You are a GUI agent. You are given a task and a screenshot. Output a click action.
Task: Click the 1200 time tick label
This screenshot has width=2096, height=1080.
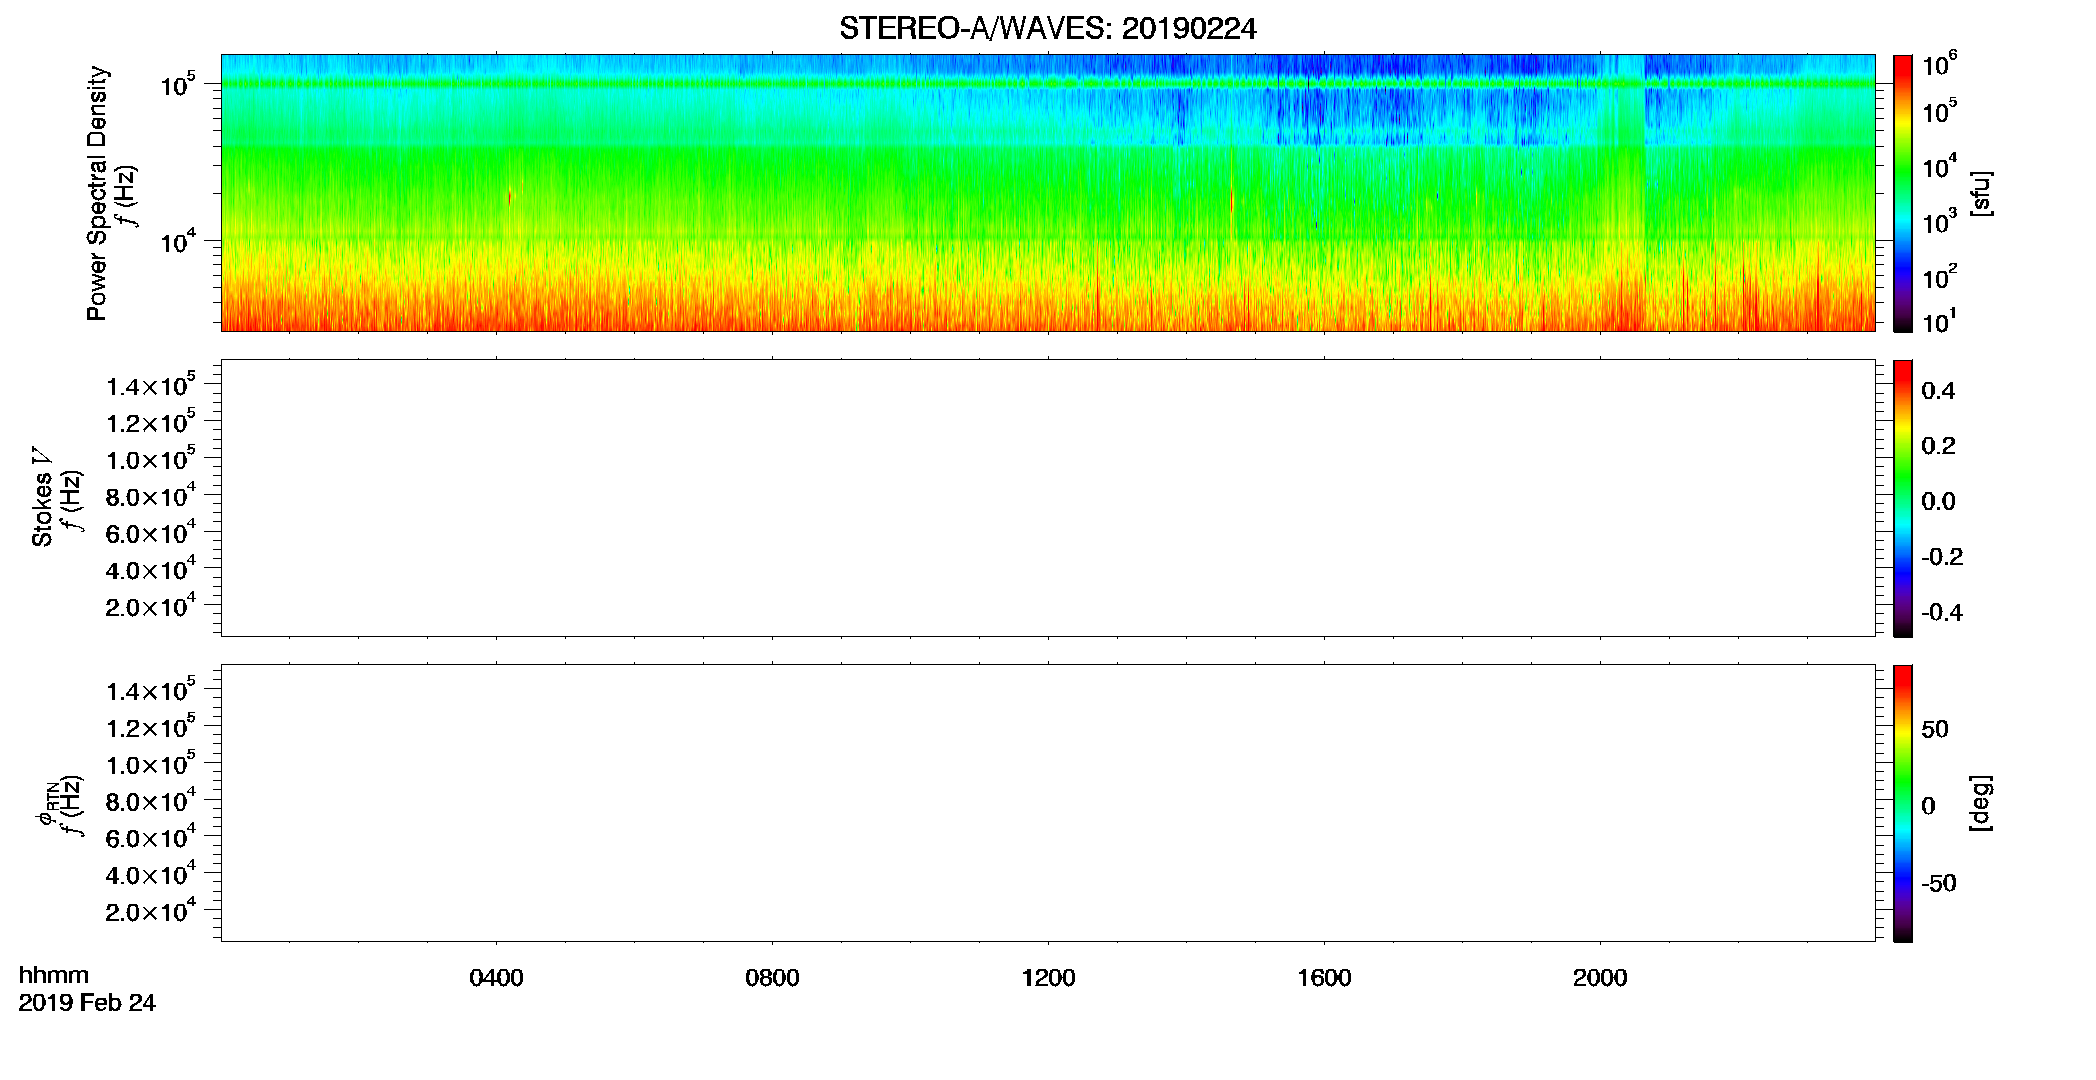[1048, 978]
